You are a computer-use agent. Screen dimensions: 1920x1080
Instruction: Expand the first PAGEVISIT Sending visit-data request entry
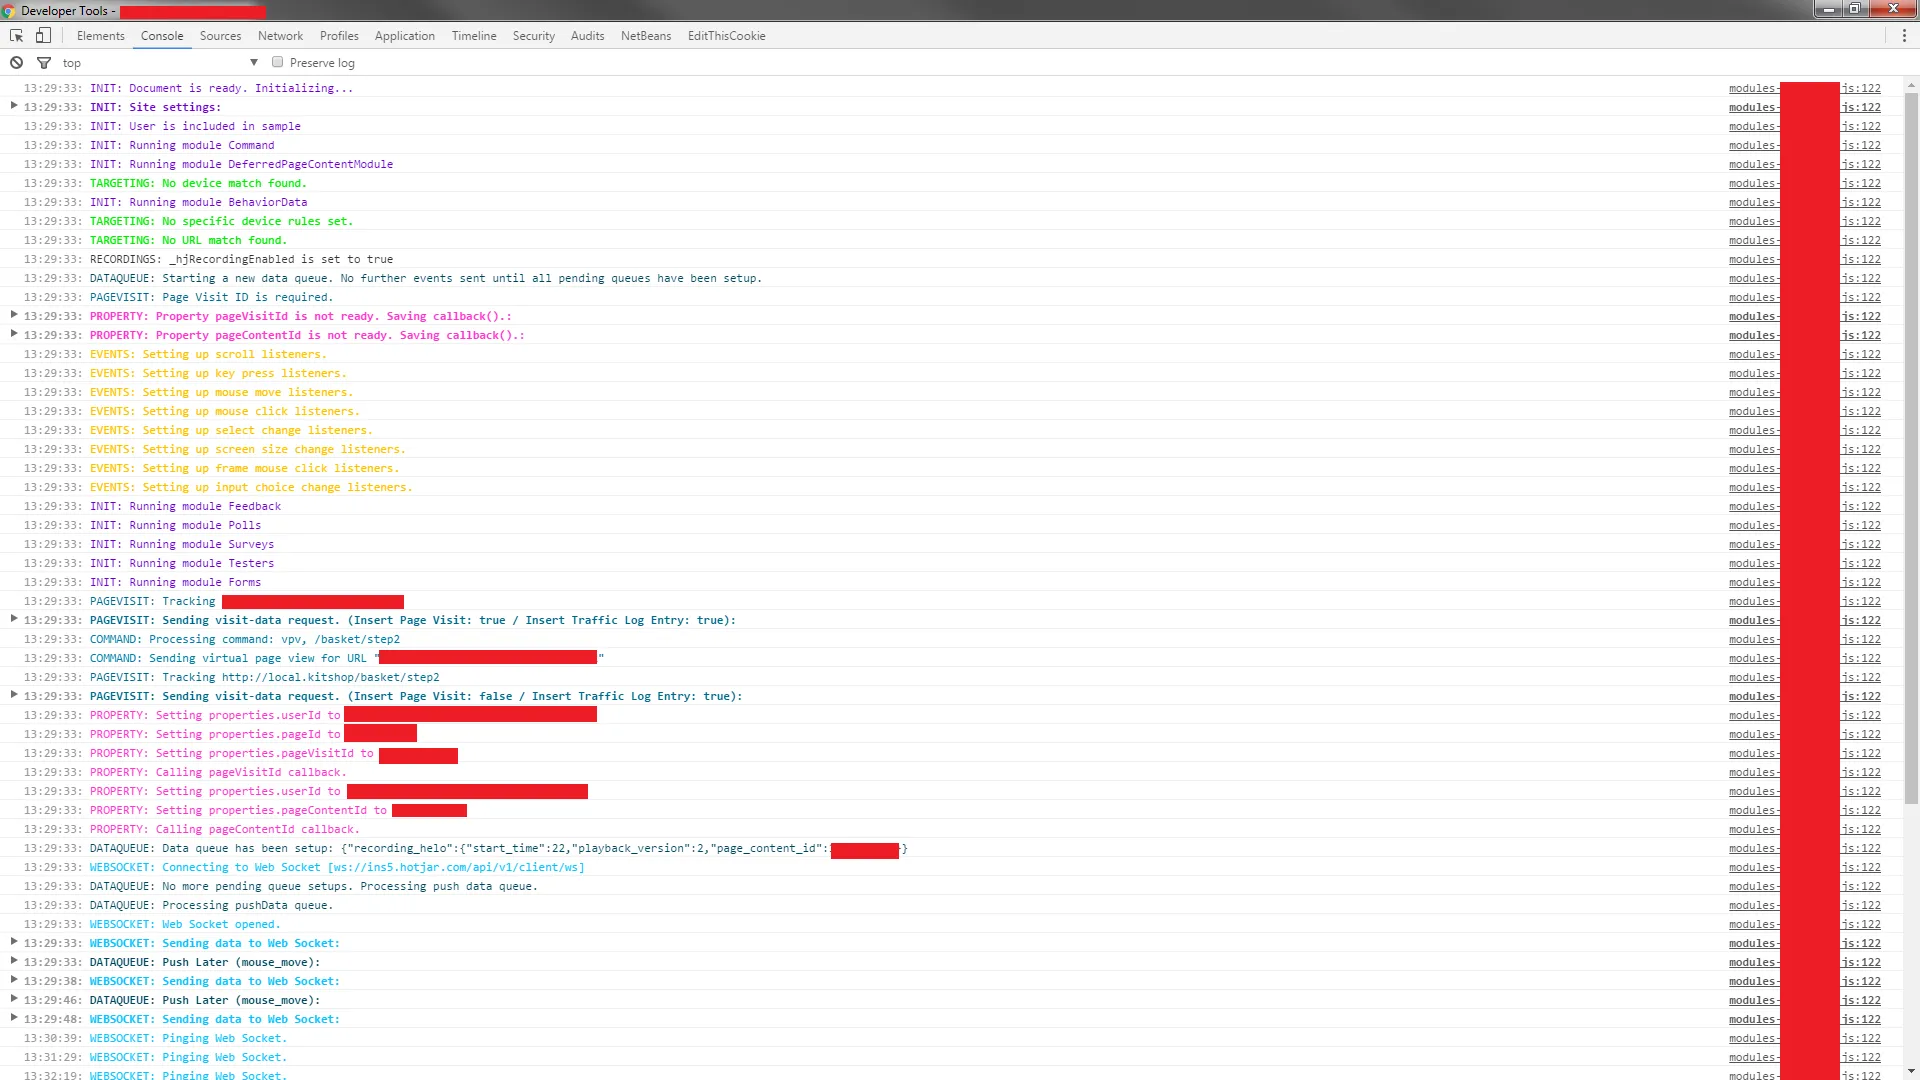pos(14,619)
